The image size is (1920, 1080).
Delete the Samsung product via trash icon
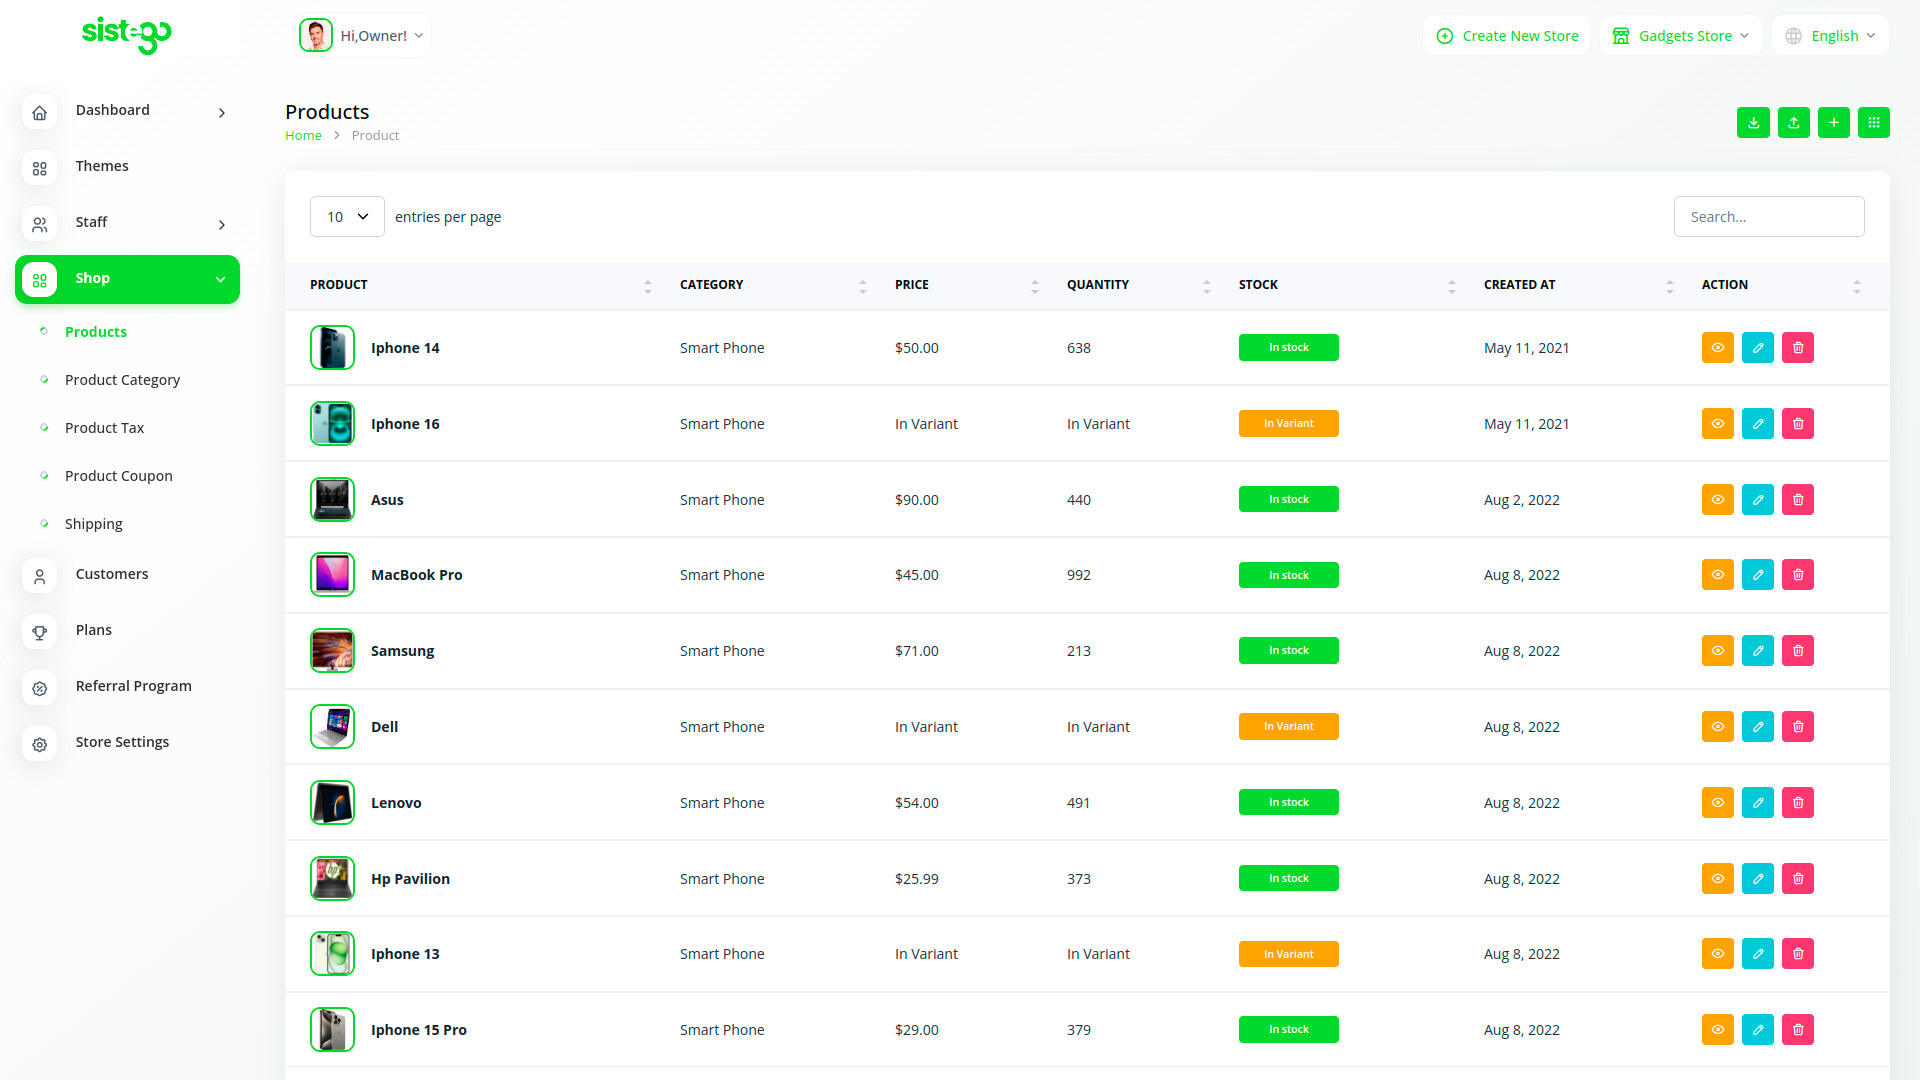[x=1797, y=650]
